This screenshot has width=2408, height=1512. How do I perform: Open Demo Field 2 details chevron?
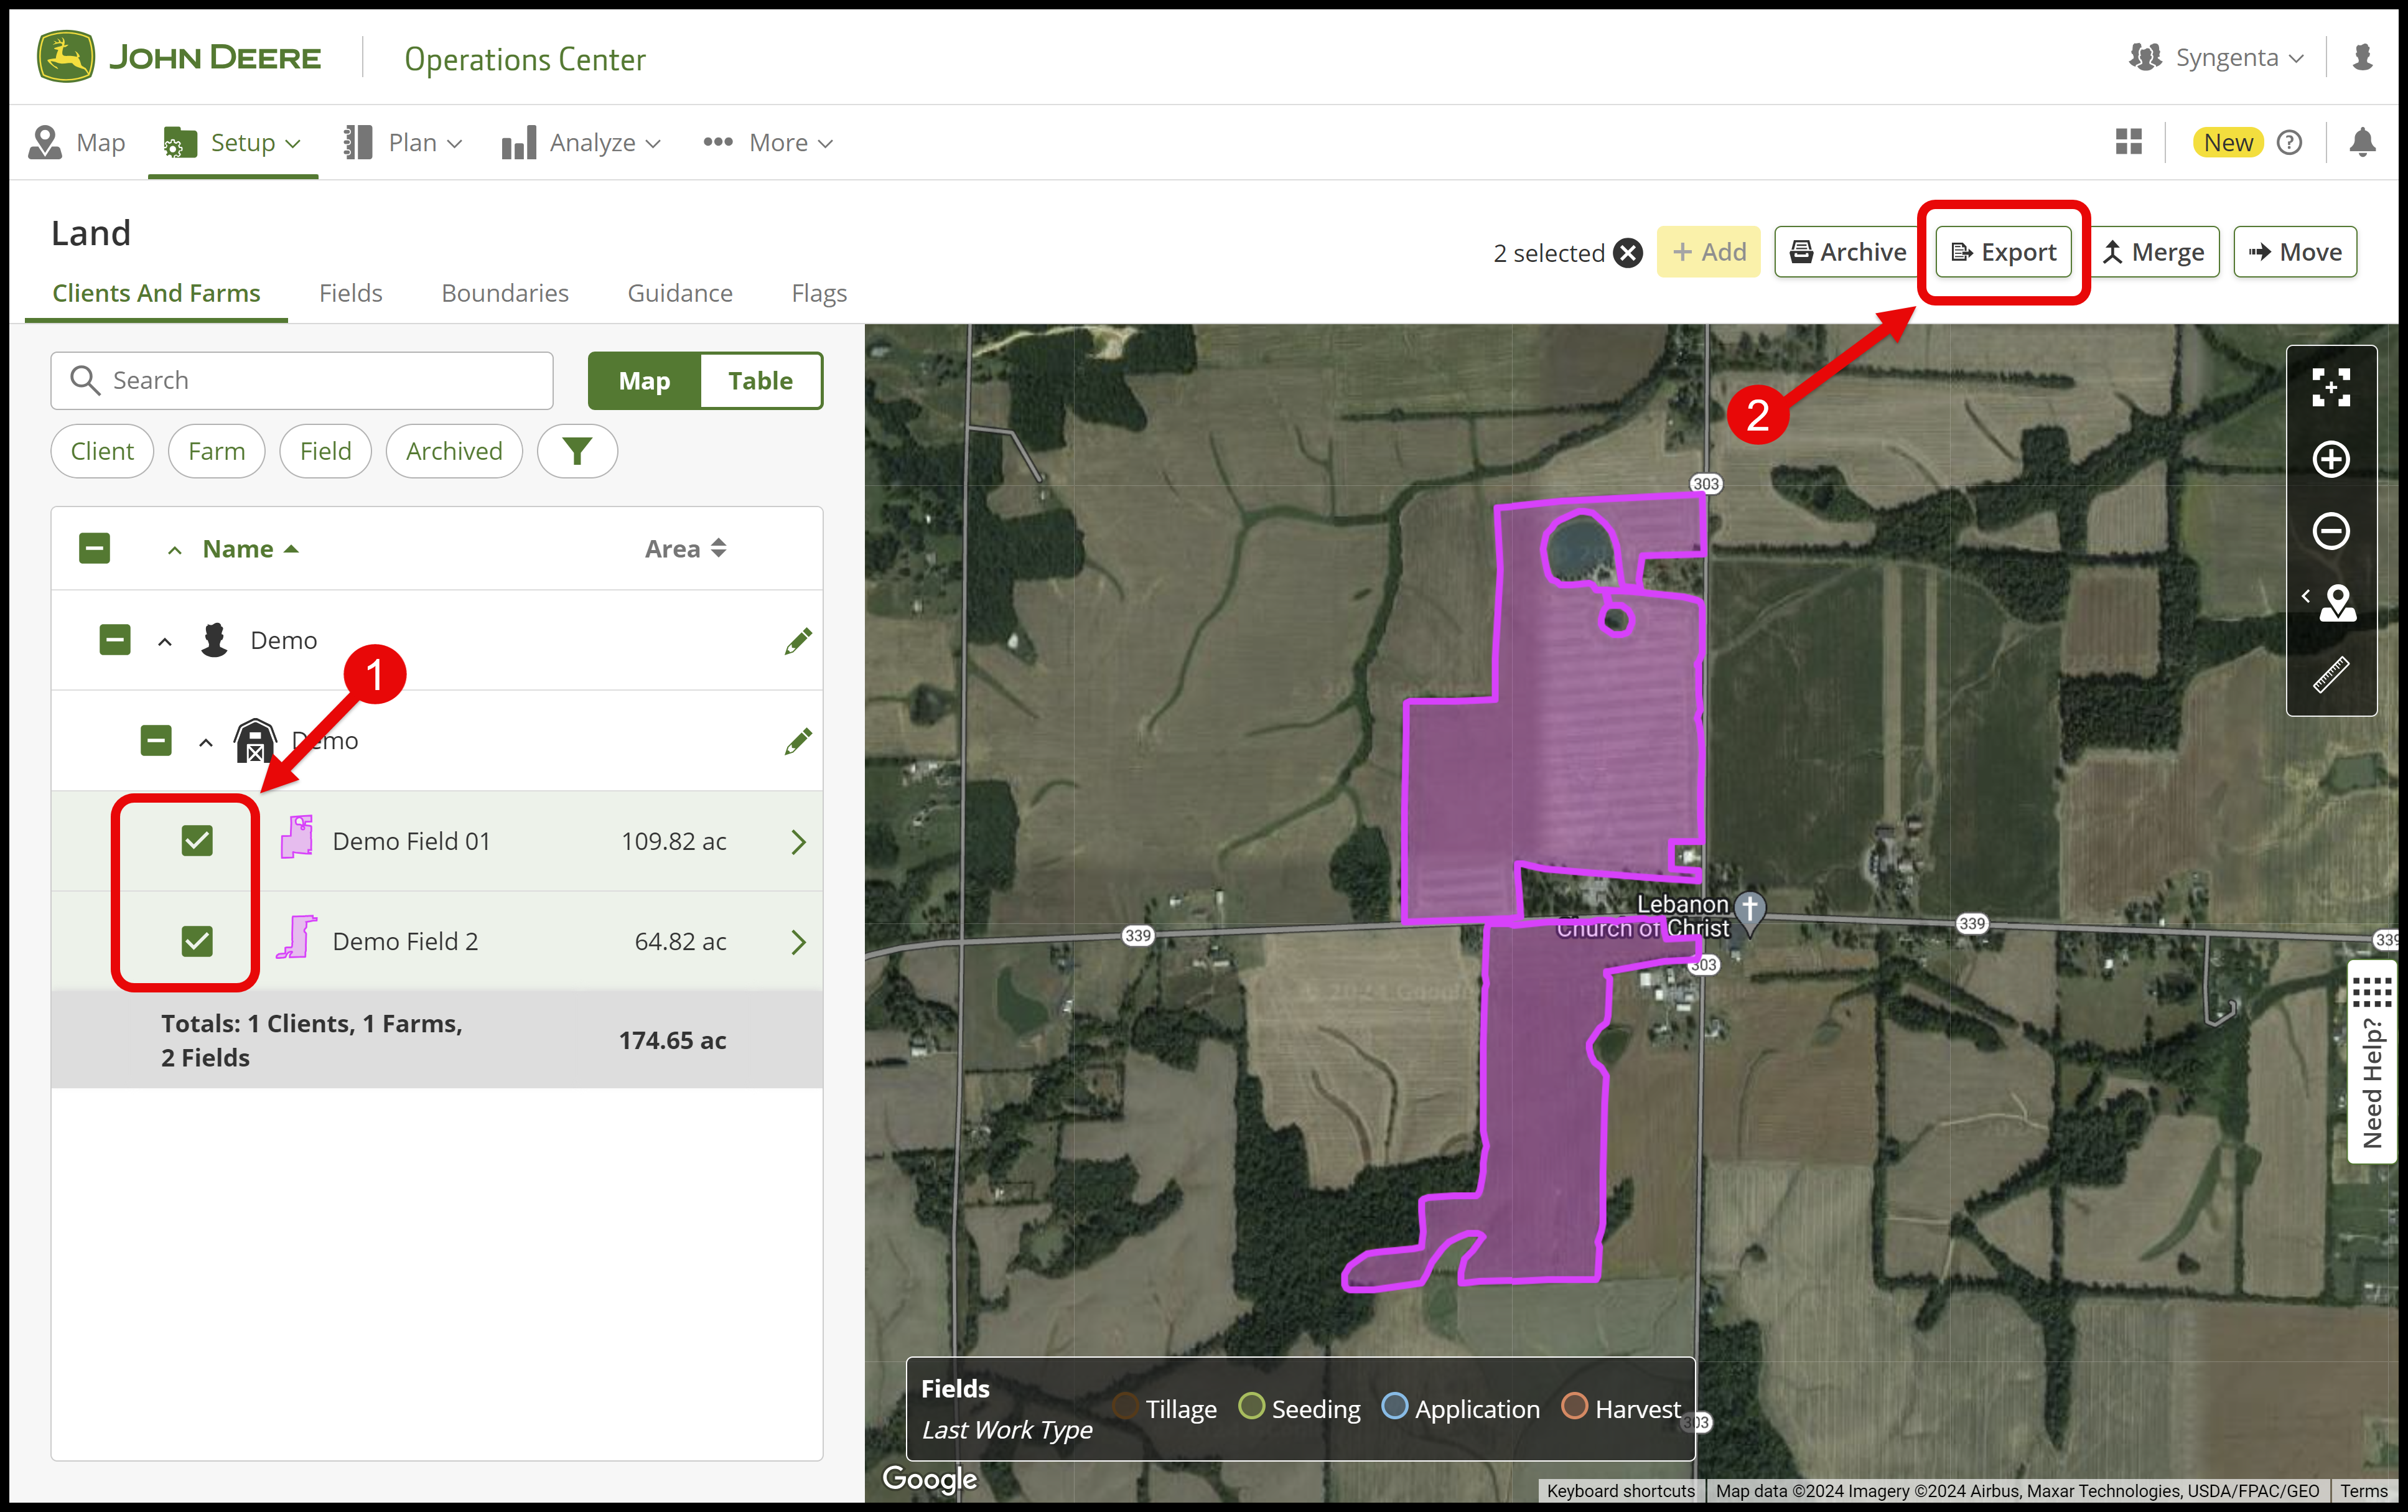pos(798,941)
